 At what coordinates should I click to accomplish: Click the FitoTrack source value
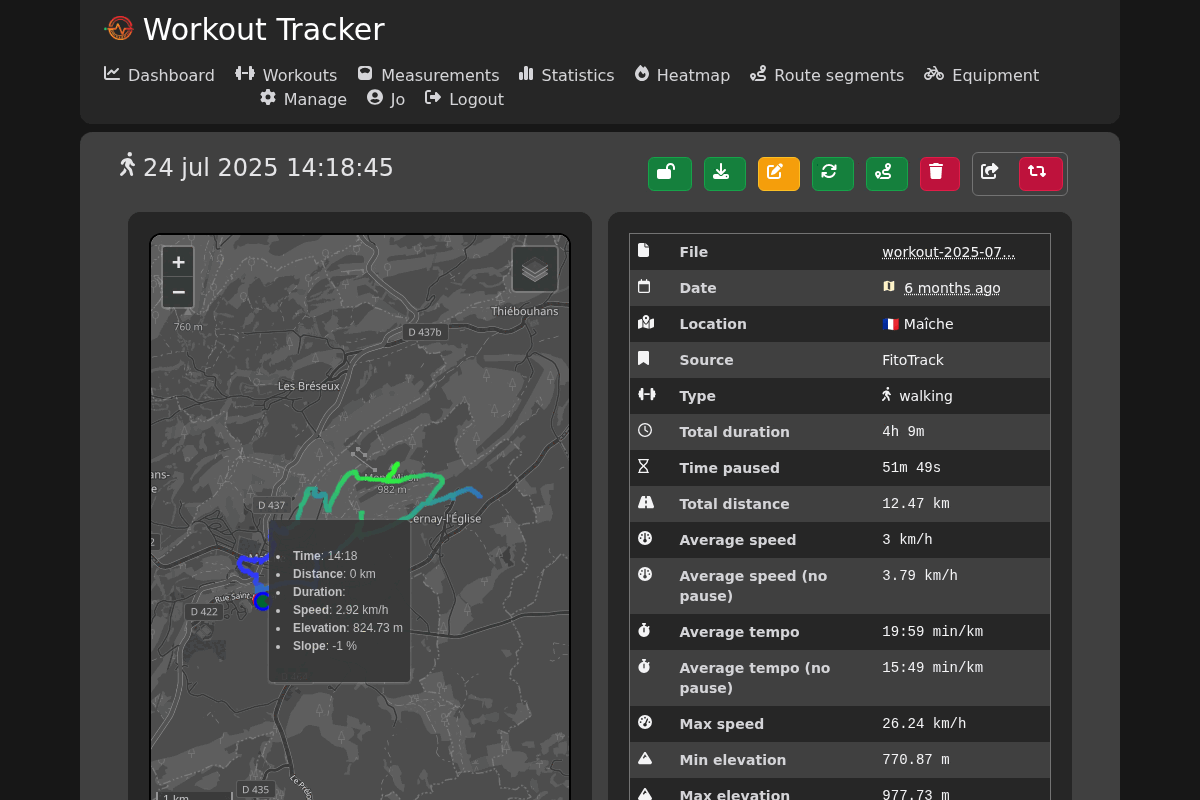(x=912, y=360)
